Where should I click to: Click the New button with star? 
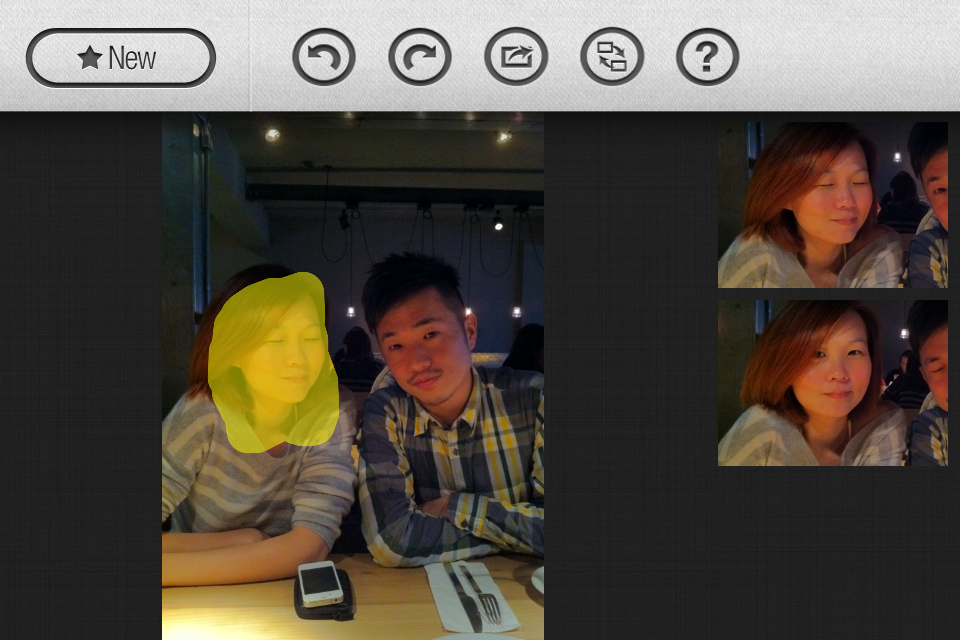click(121, 58)
